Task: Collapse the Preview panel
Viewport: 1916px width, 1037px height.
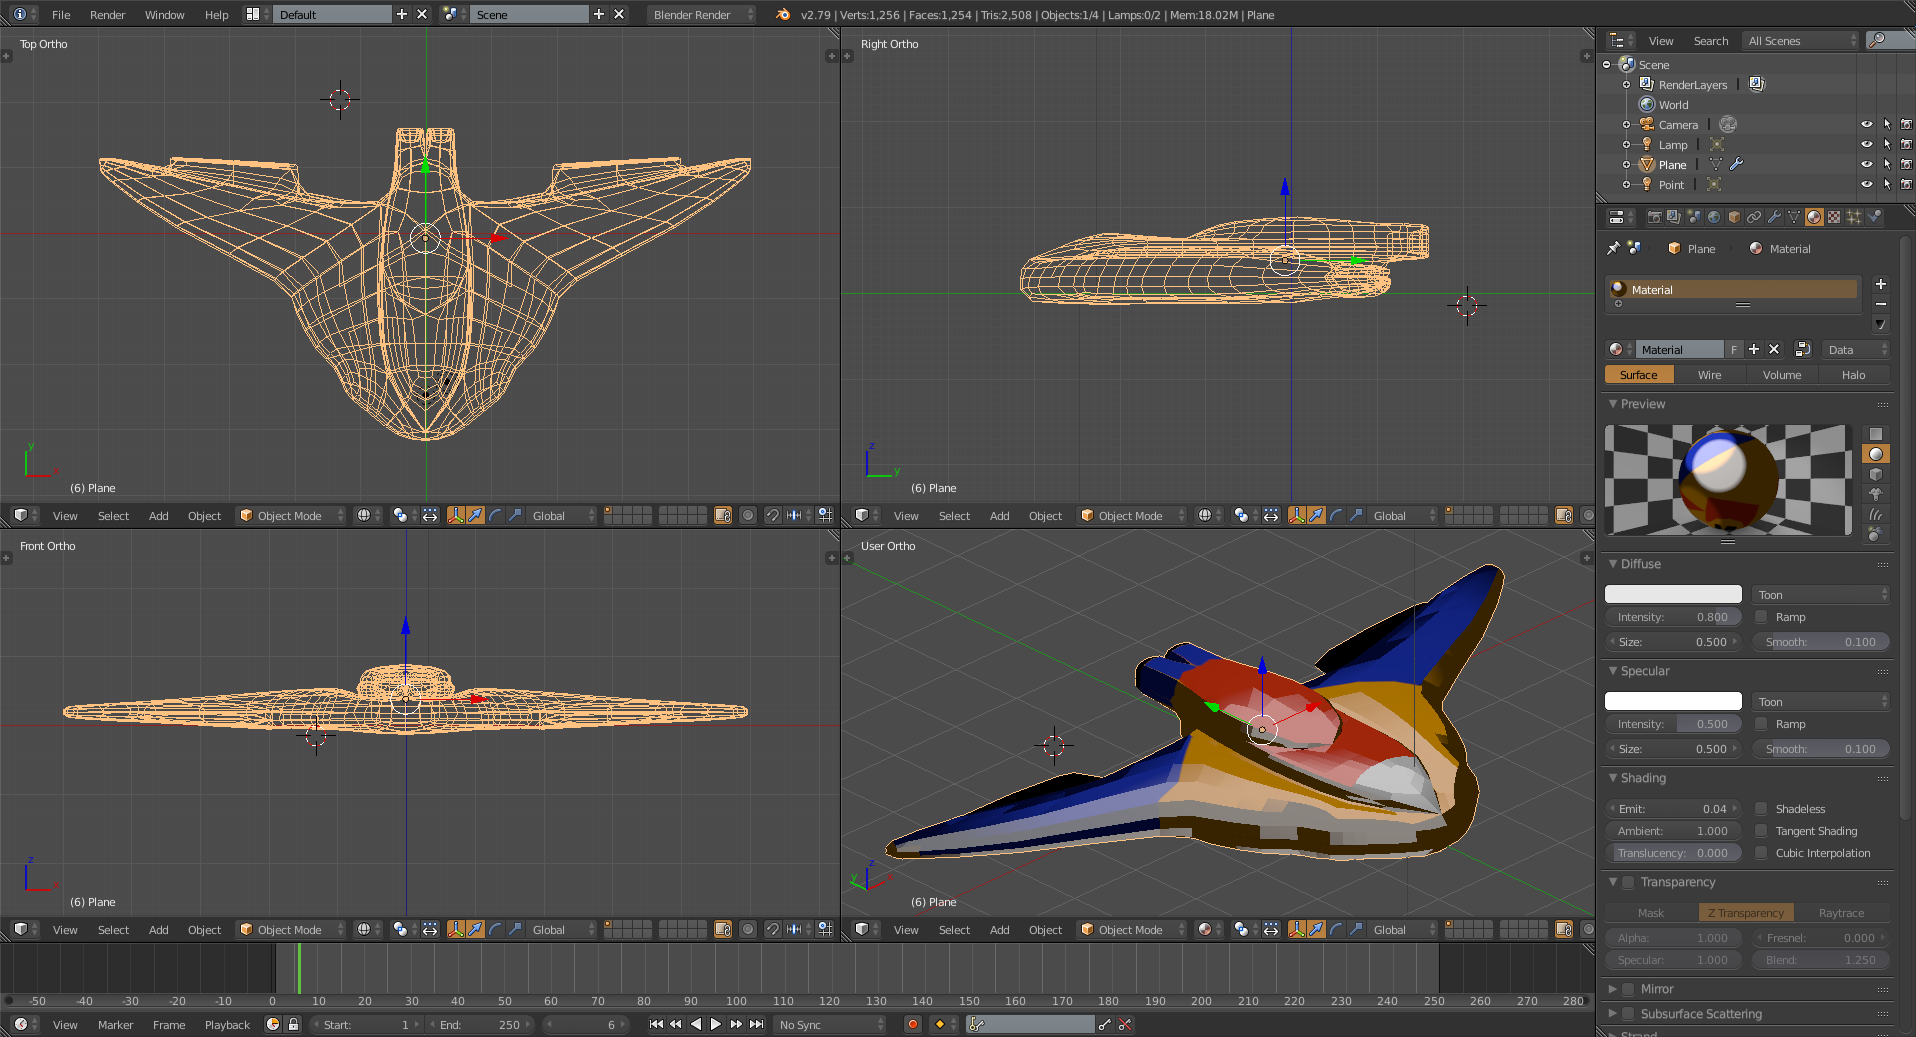Action: (1613, 404)
